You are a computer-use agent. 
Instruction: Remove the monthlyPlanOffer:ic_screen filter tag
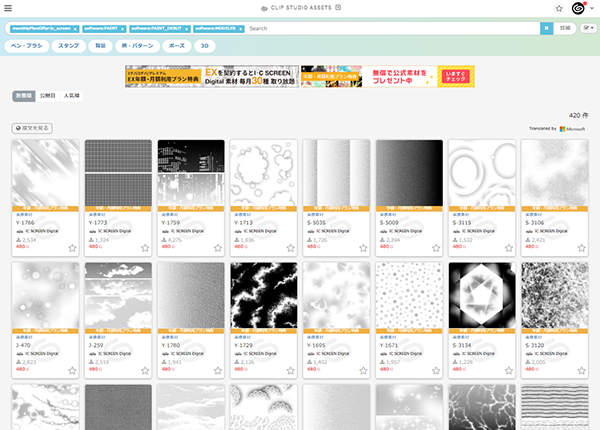pyautogui.click(x=75, y=29)
